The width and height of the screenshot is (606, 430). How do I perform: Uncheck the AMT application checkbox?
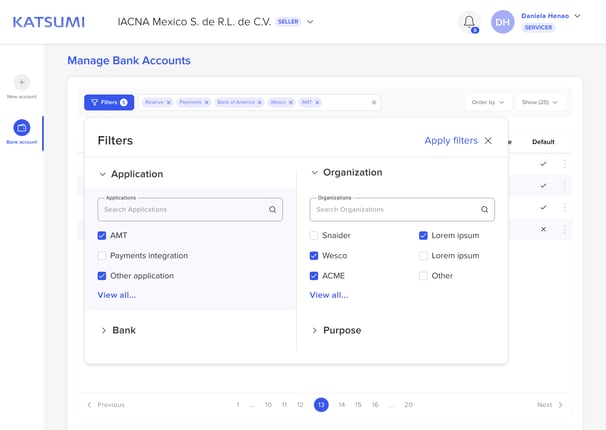coord(102,235)
